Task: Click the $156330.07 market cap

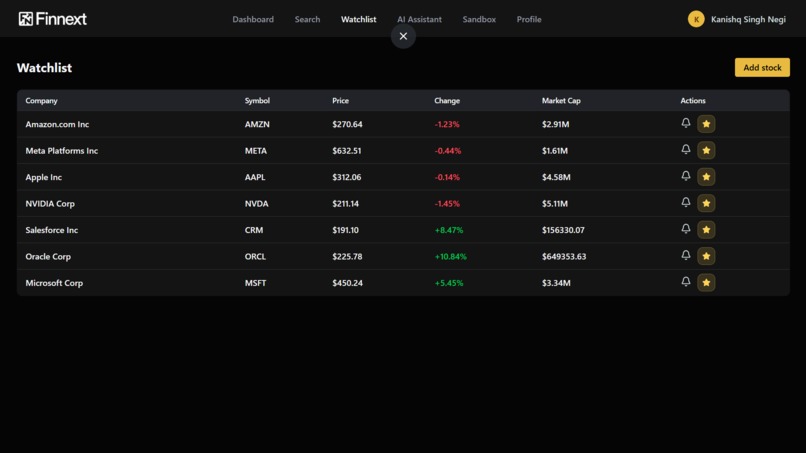Action: (x=563, y=230)
